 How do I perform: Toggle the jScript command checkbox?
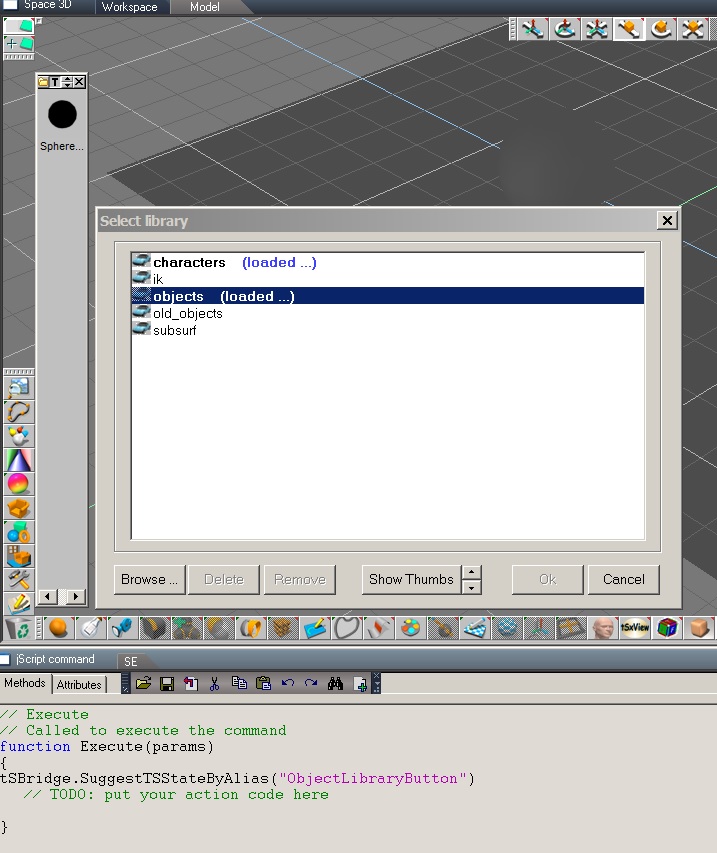(5, 659)
